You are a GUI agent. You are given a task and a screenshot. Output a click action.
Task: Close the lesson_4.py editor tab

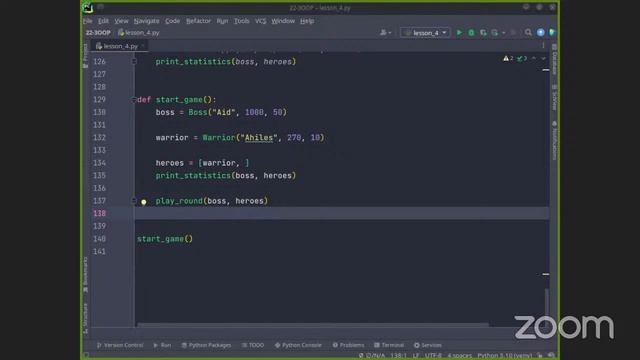[143, 46]
